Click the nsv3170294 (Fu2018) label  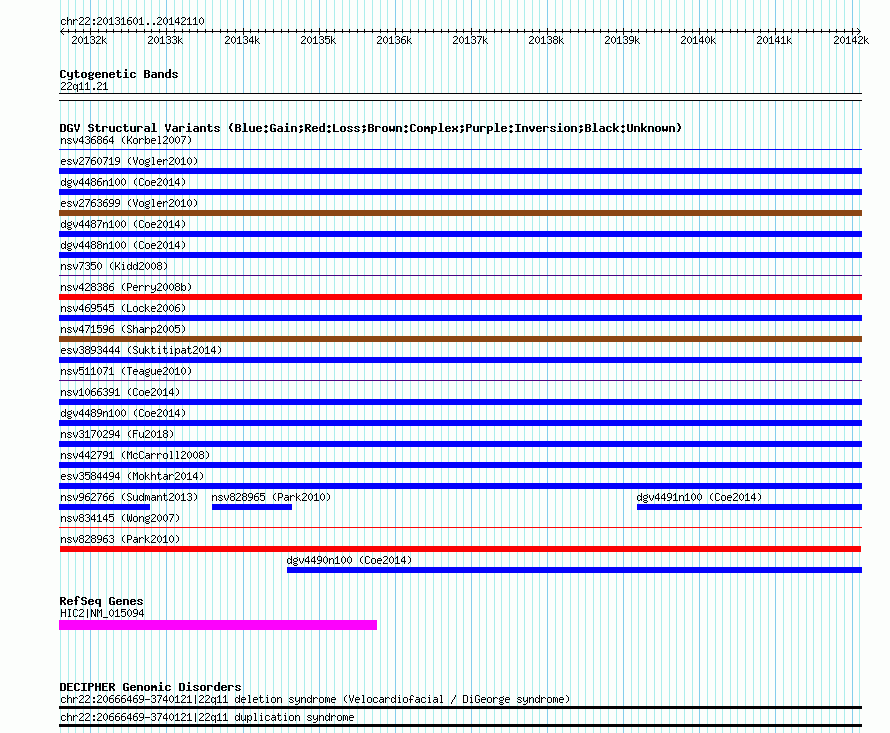tap(117, 434)
